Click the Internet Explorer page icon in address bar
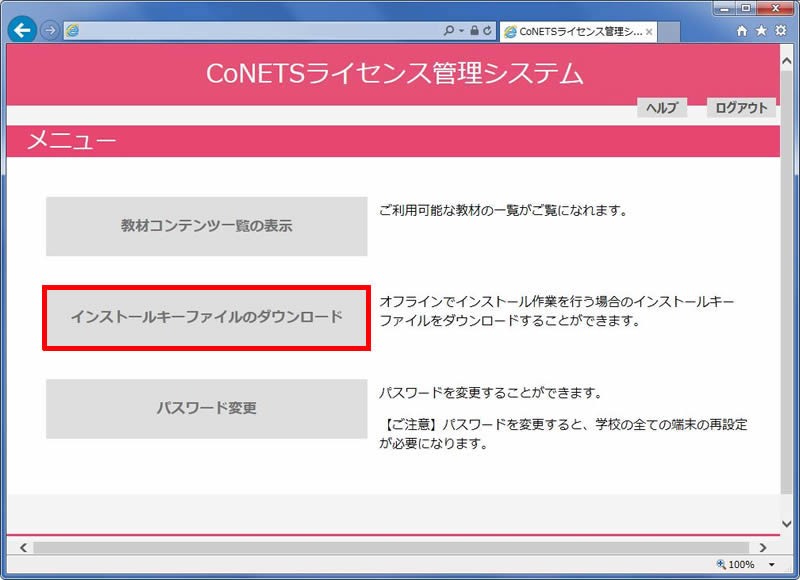 click(73, 31)
